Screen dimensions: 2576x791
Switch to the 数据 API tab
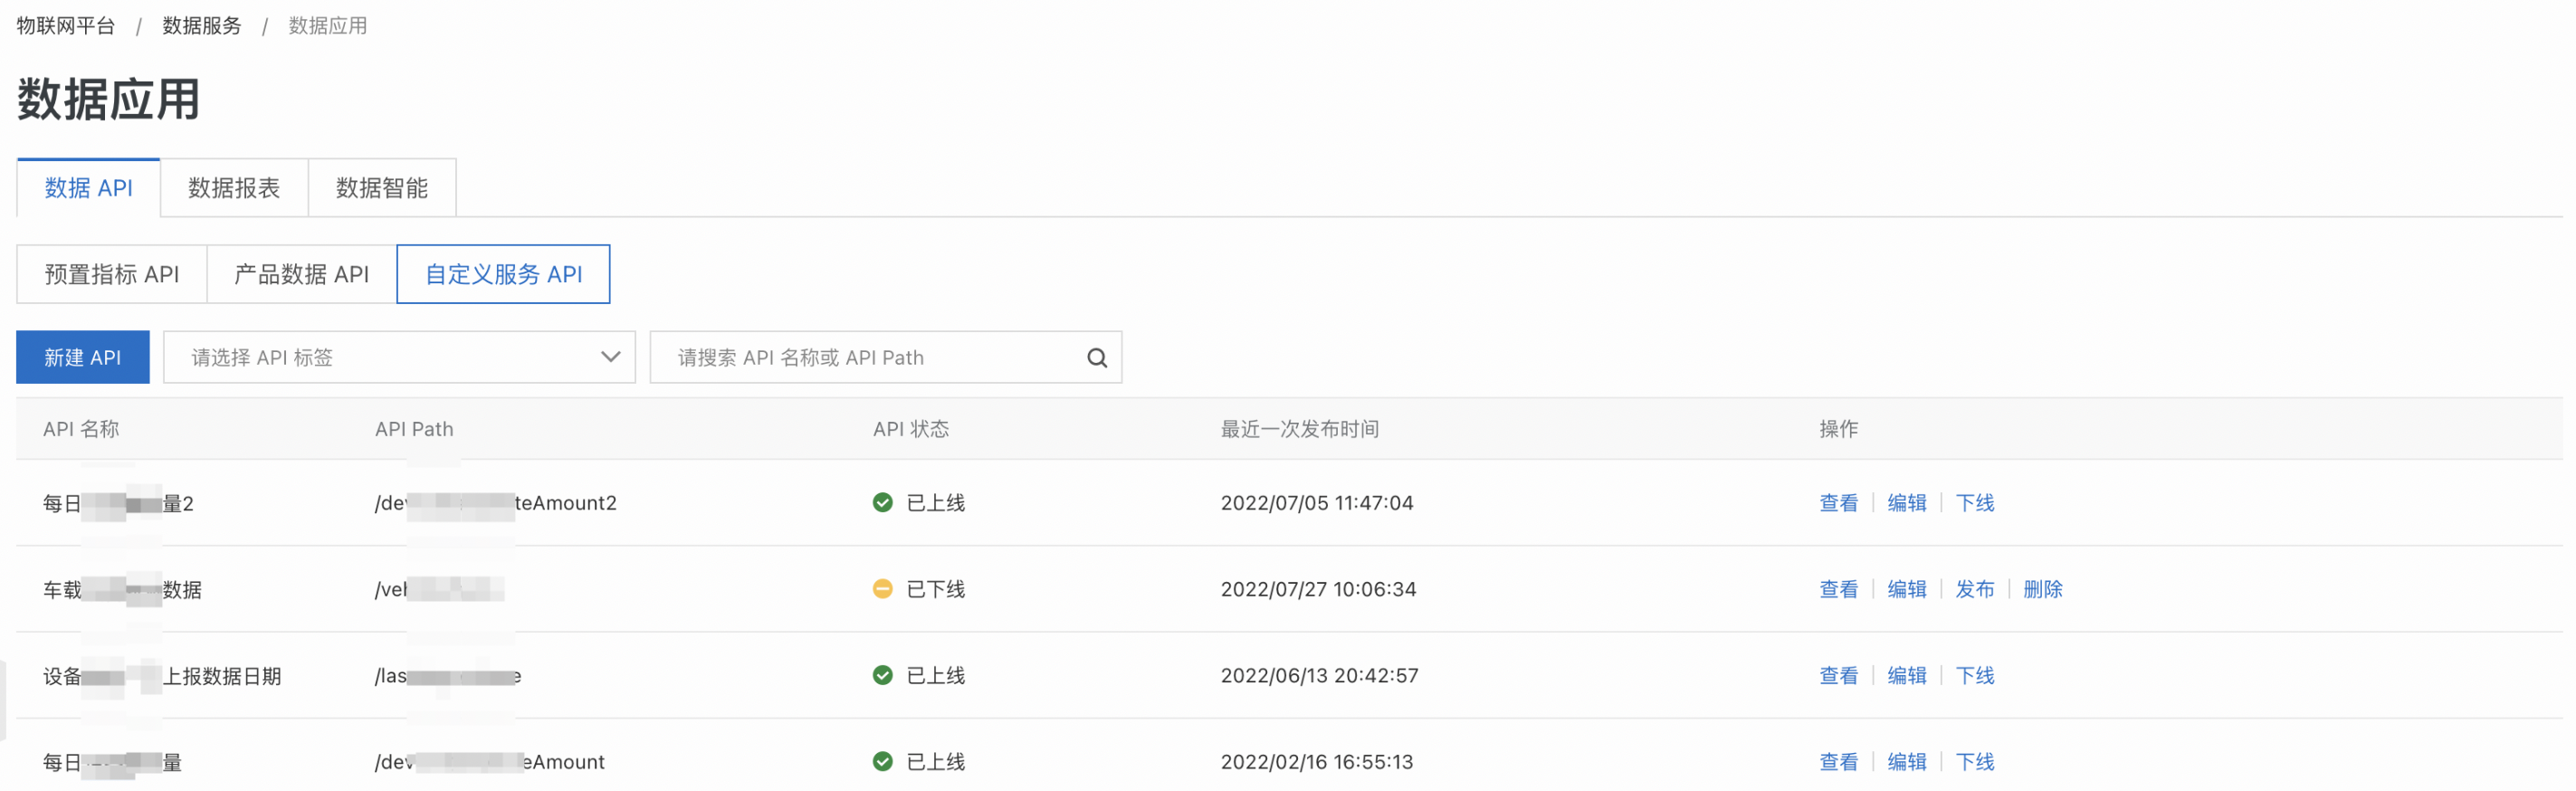(88, 188)
